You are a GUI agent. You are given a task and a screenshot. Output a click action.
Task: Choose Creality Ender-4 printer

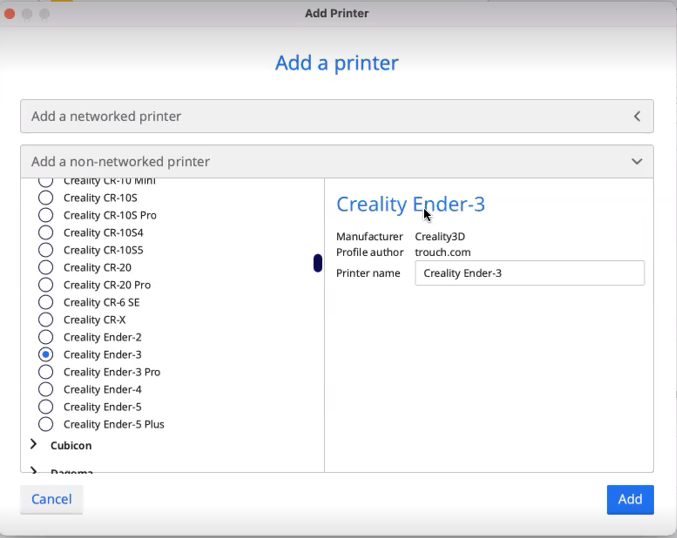[x=45, y=389]
